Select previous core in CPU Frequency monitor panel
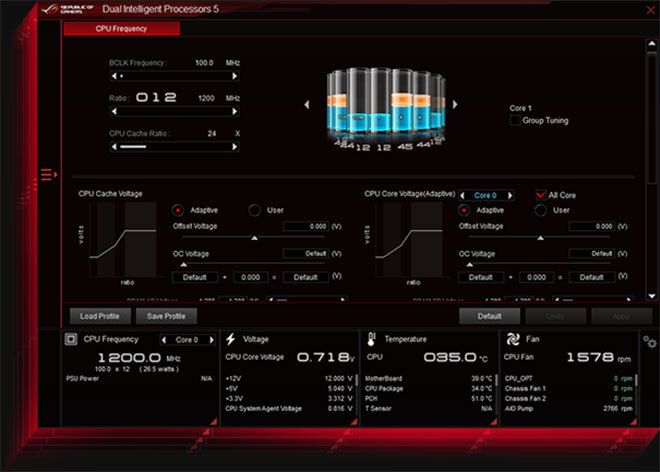This screenshot has width=660, height=472. 164,340
